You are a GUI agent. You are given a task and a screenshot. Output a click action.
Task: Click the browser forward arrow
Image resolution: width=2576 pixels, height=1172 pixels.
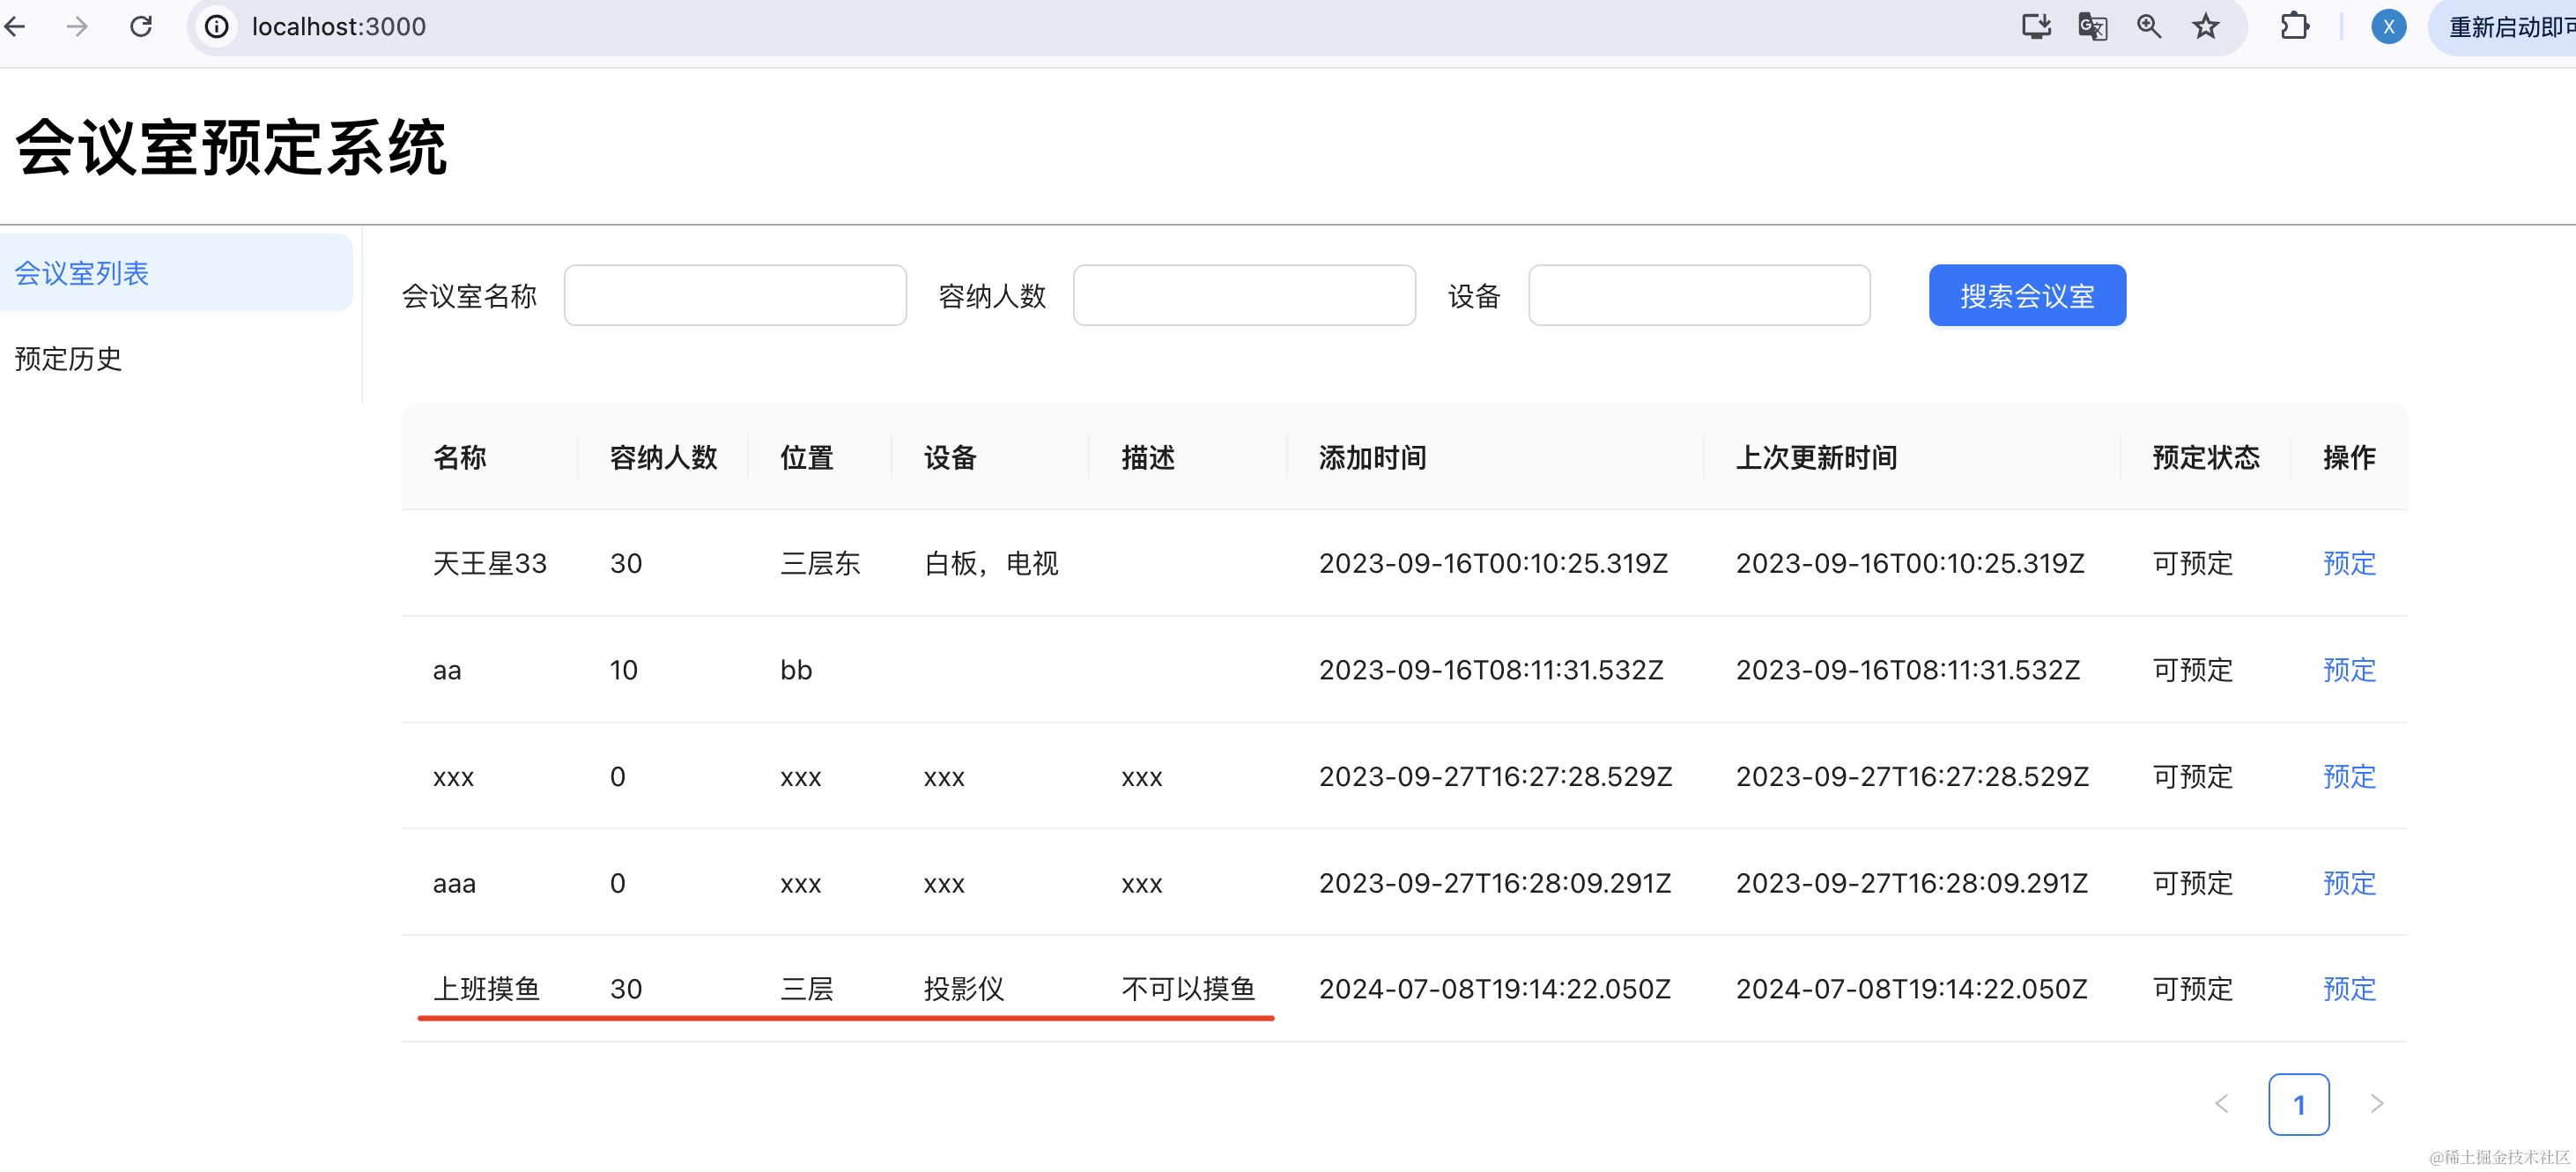click(x=77, y=26)
